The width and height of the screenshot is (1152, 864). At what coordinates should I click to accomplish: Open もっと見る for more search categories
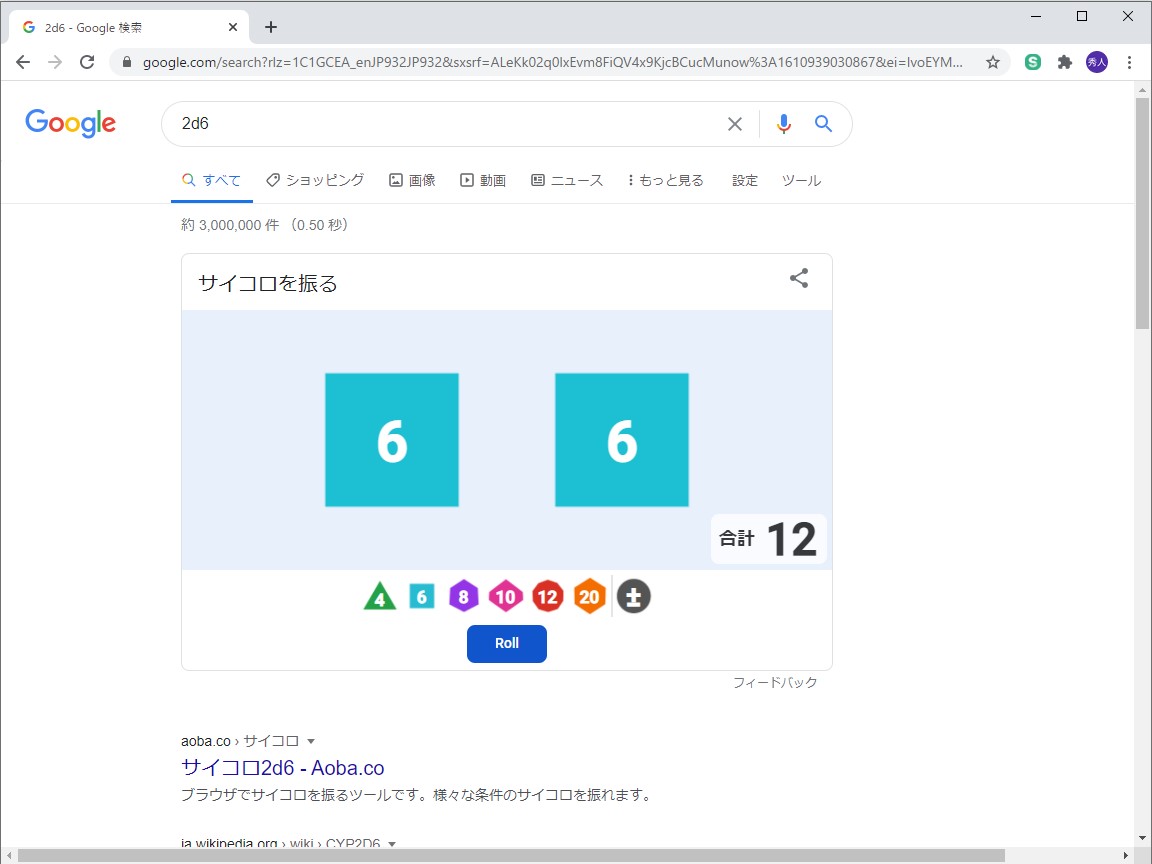665,180
